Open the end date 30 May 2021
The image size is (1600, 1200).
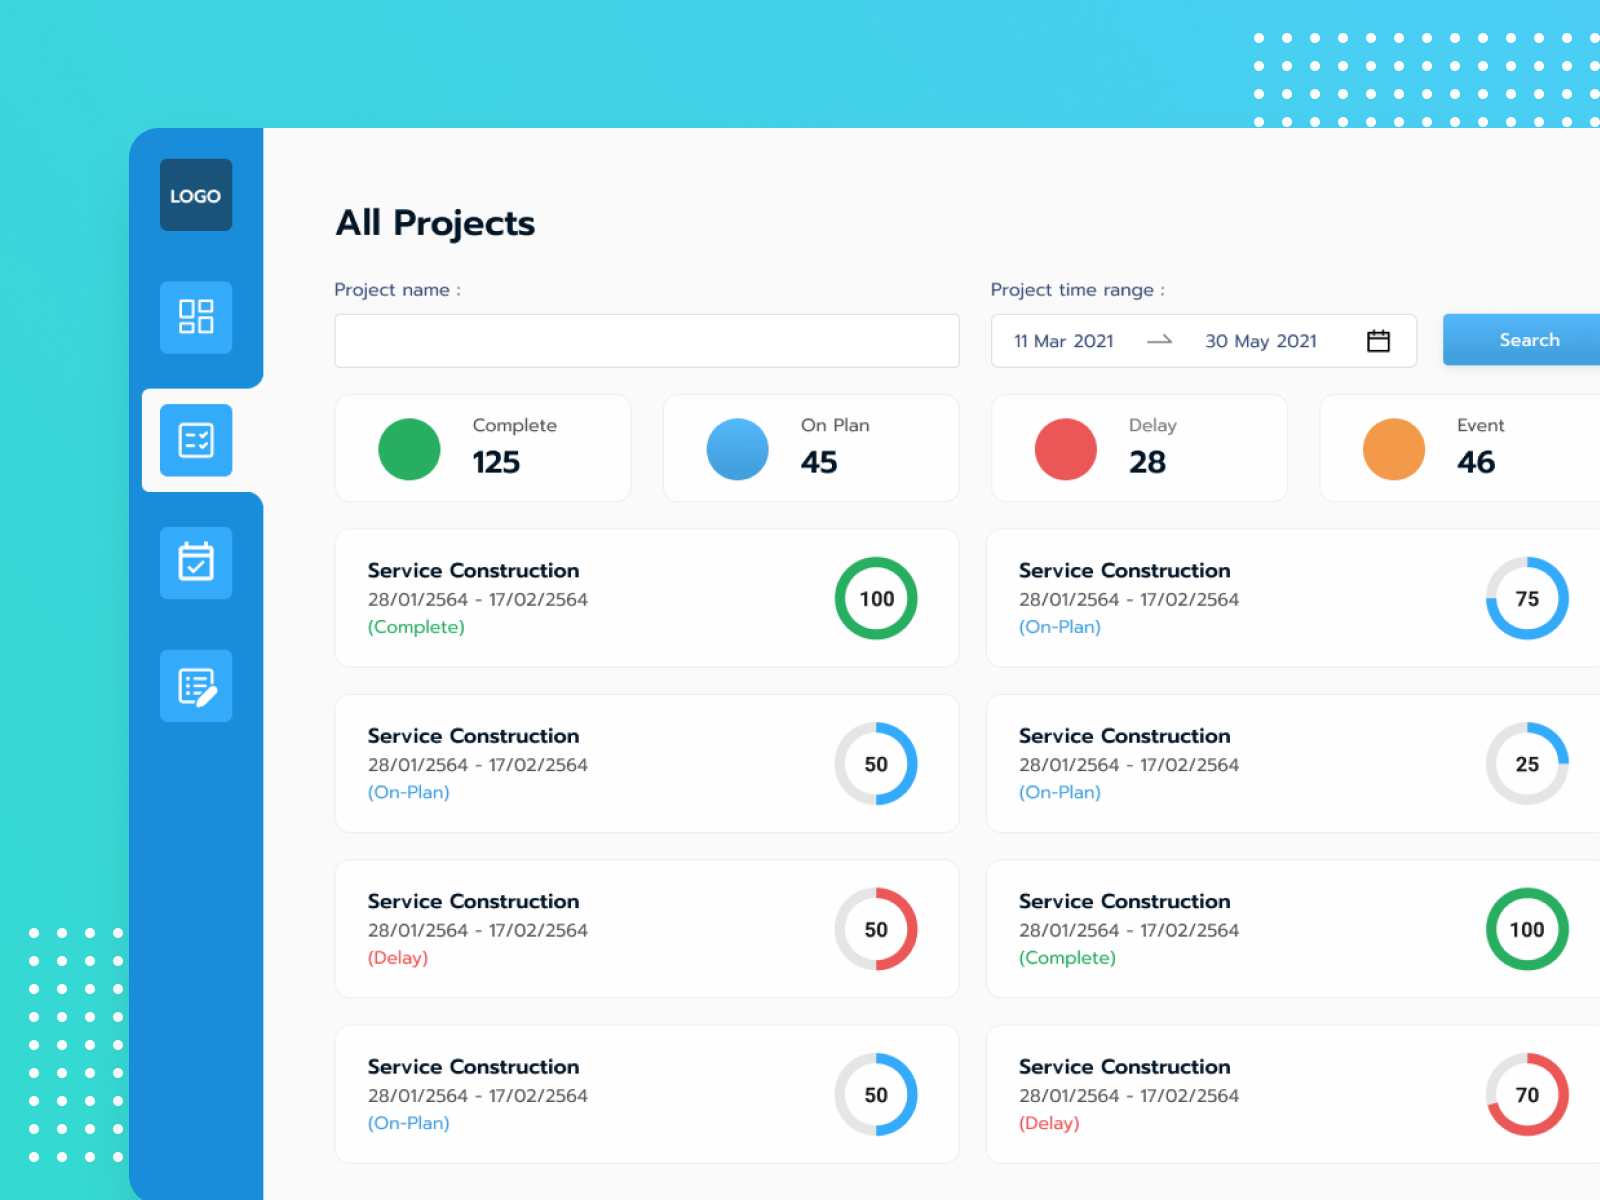(1260, 341)
